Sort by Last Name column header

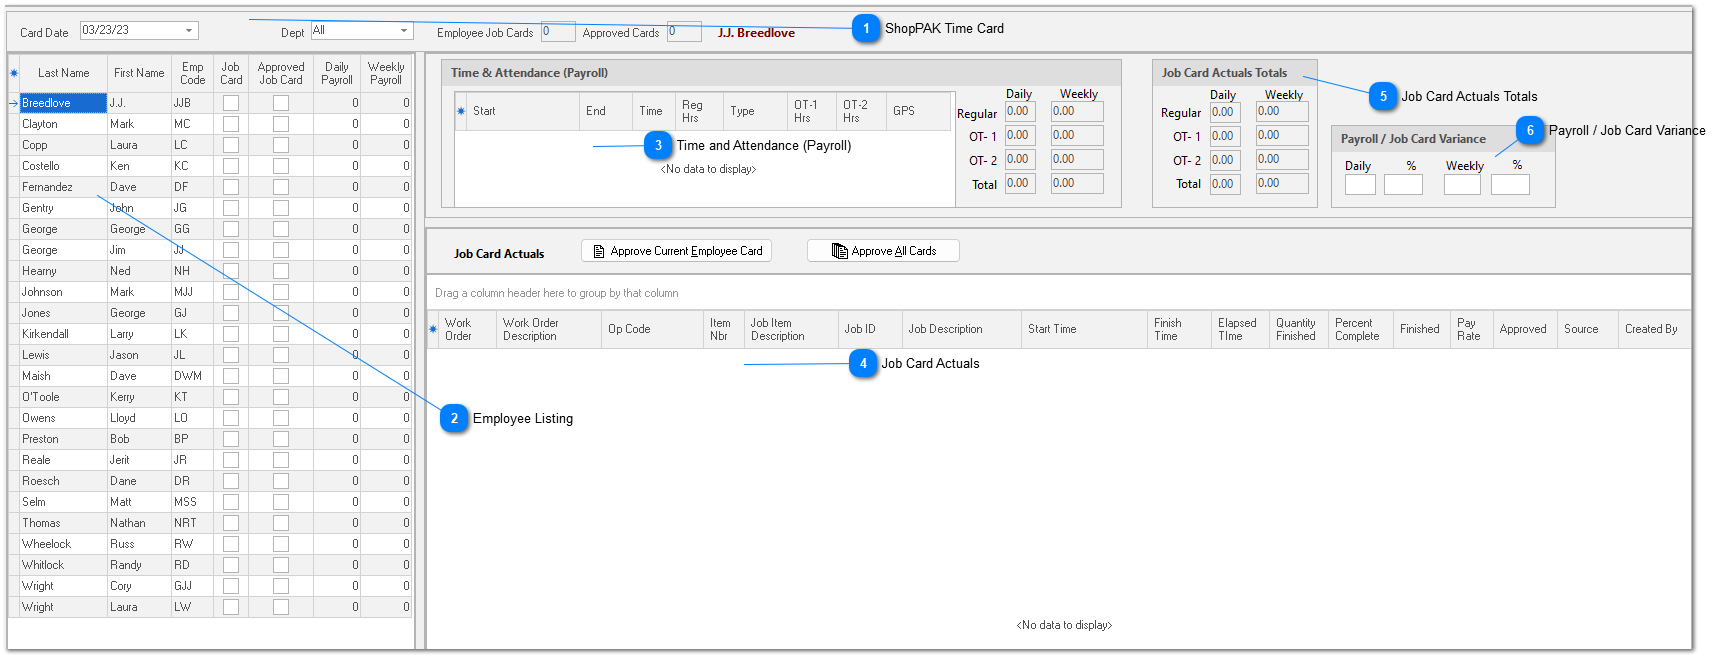point(63,73)
